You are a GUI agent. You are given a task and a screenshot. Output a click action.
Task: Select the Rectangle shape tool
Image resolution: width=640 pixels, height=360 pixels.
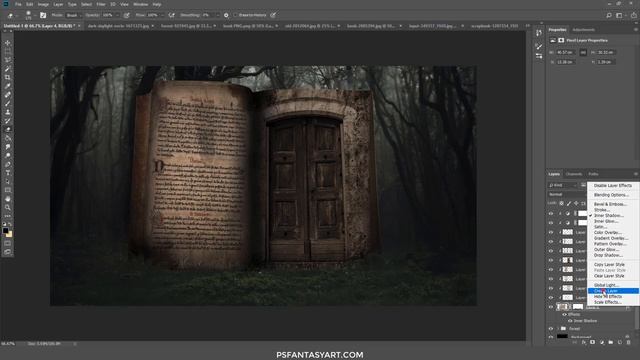pos(7,190)
